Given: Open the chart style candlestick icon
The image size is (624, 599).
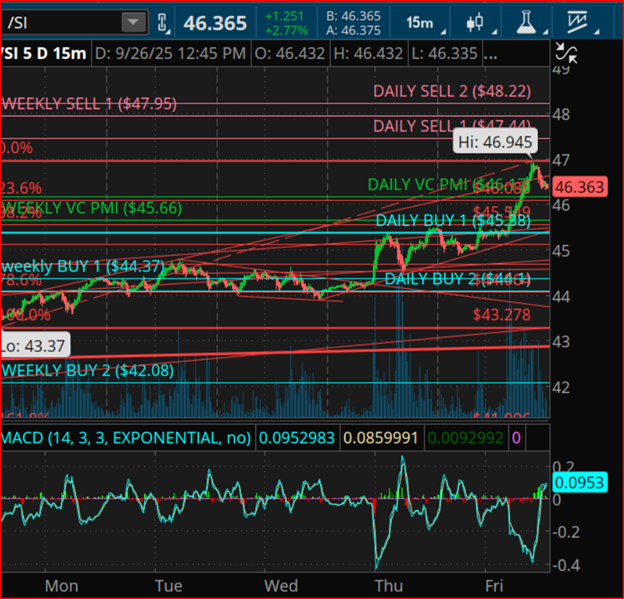Looking at the screenshot, I should (x=475, y=22).
